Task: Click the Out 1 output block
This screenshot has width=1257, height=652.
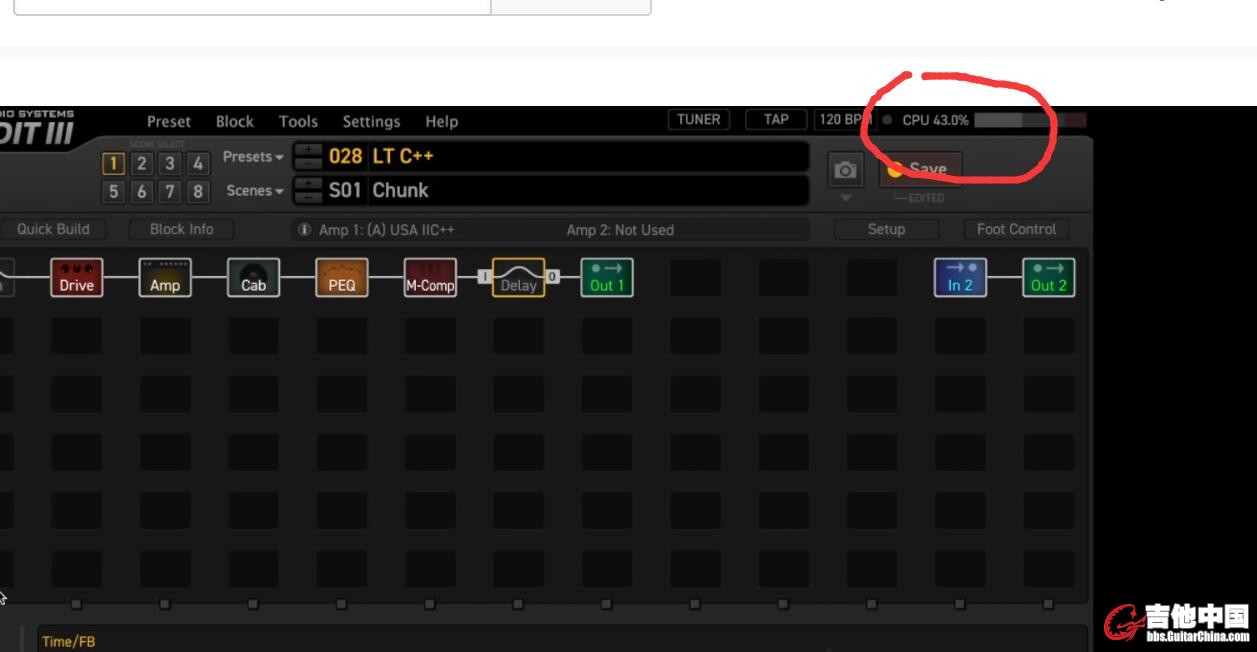Action: tap(607, 277)
